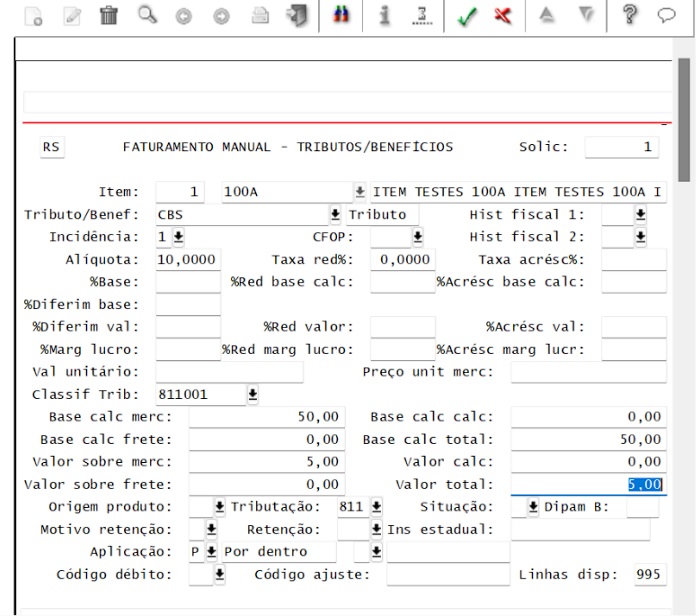Open the CFOP lookup dropdown
The width and height of the screenshot is (699, 616).
click(x=417, y=237)
